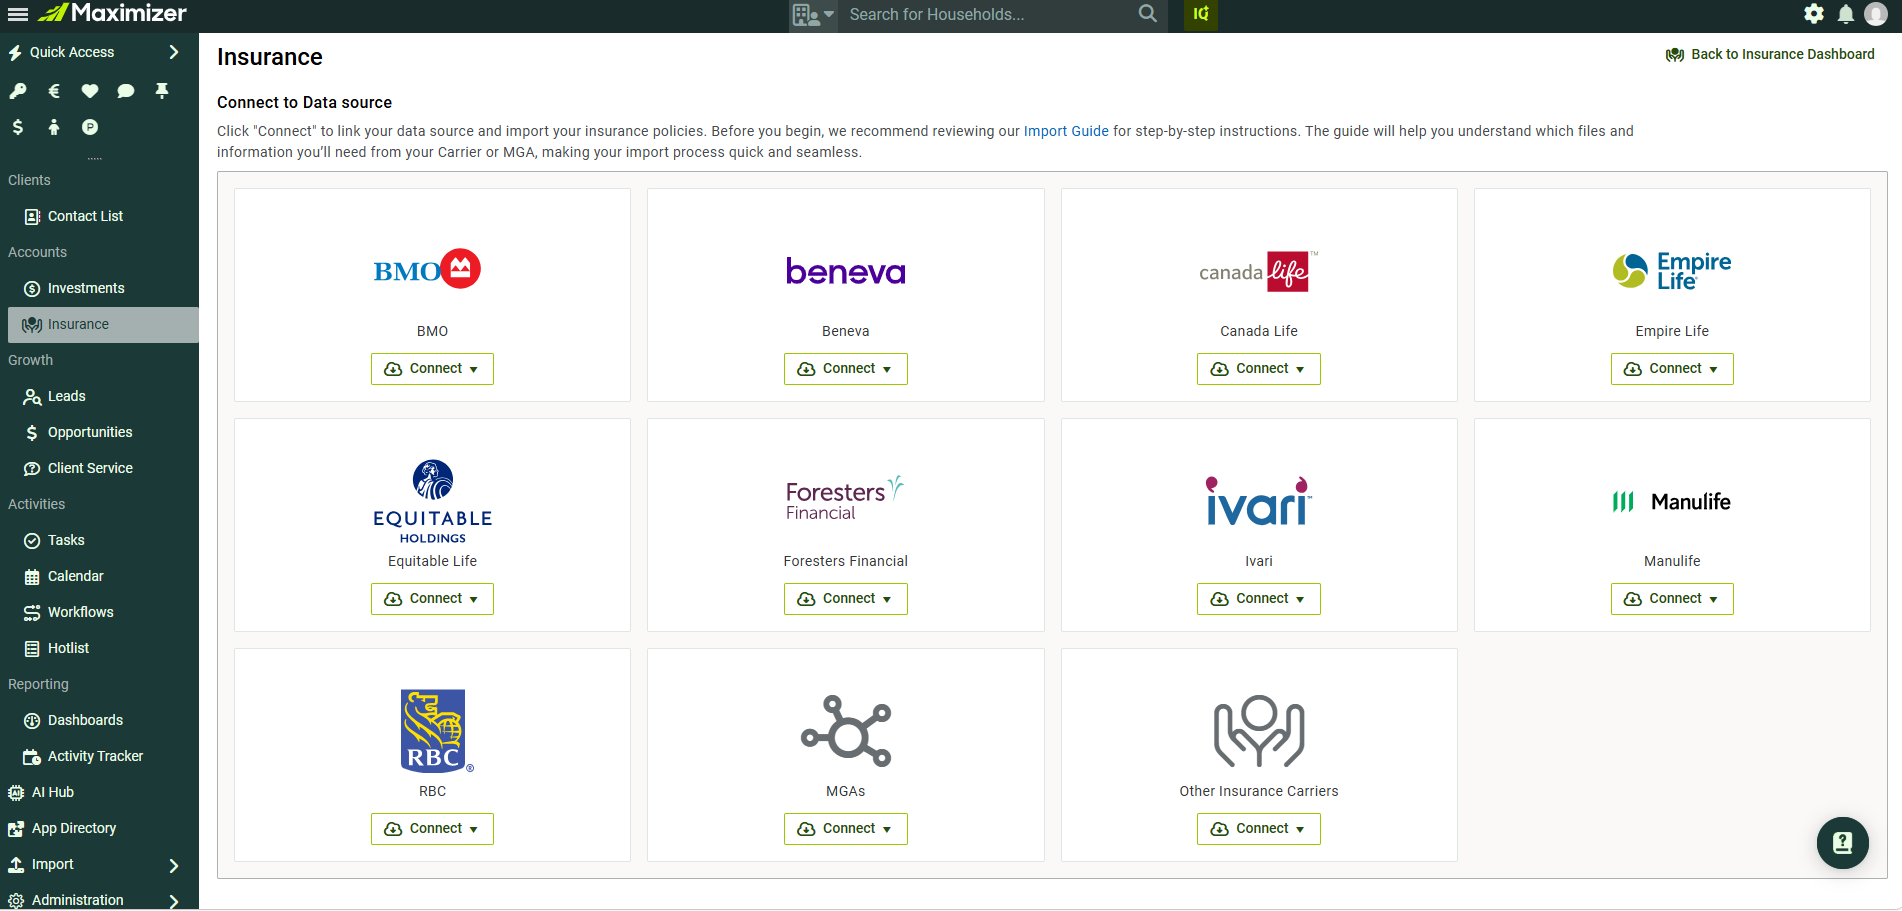Click the circled P quick access icon
Viewport: 1902px width, 911px height.
90,127
